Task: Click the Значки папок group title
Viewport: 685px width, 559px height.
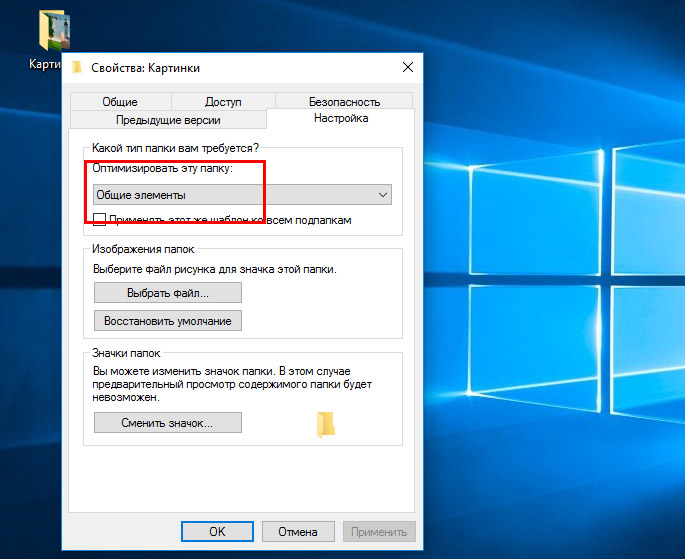Action: coord(126,353)
